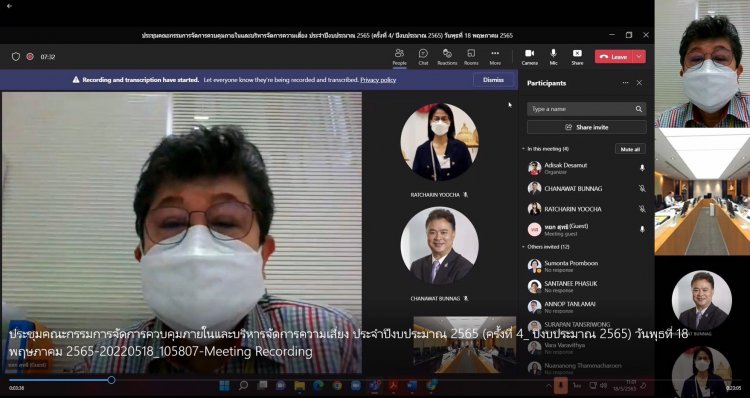Select RATCHARIN YOOCHA in participants list
The width and height of the screenshot is (750, 398).
(586, 209)
